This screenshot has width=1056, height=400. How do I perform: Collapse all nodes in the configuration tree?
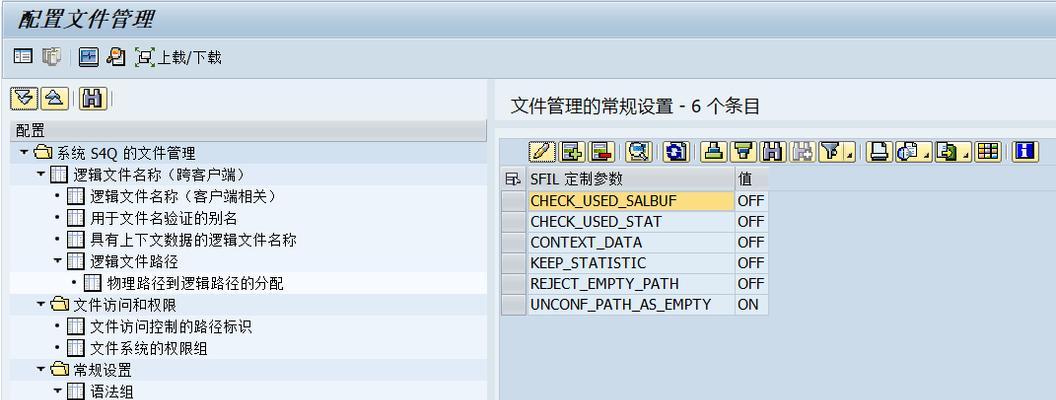(54, 98)
